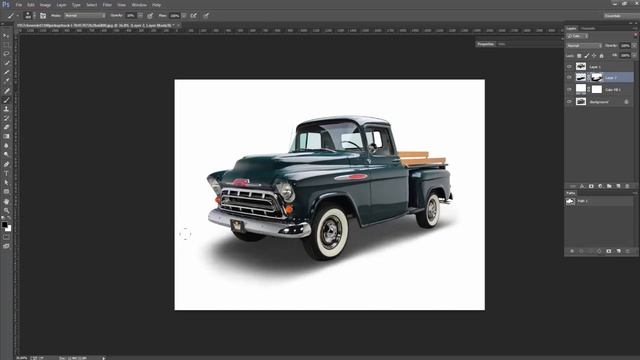This screenshot has height=360, width=640.
Task: Select the Zoom tool
Action: point(6,211)
